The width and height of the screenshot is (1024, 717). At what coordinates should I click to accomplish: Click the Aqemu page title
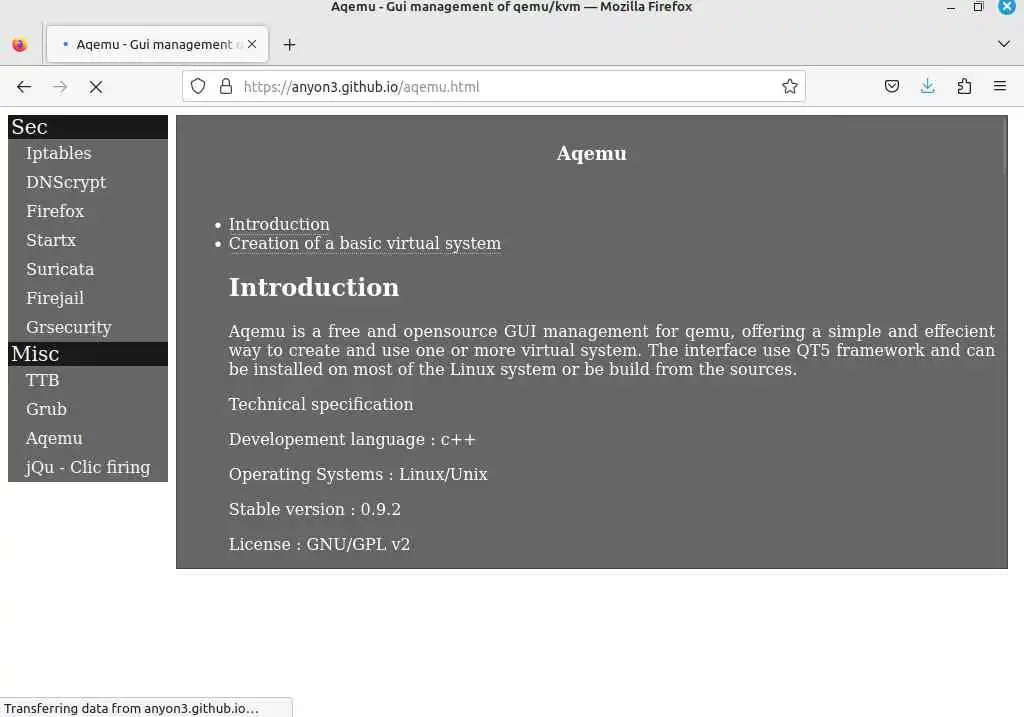click(591, 153)
